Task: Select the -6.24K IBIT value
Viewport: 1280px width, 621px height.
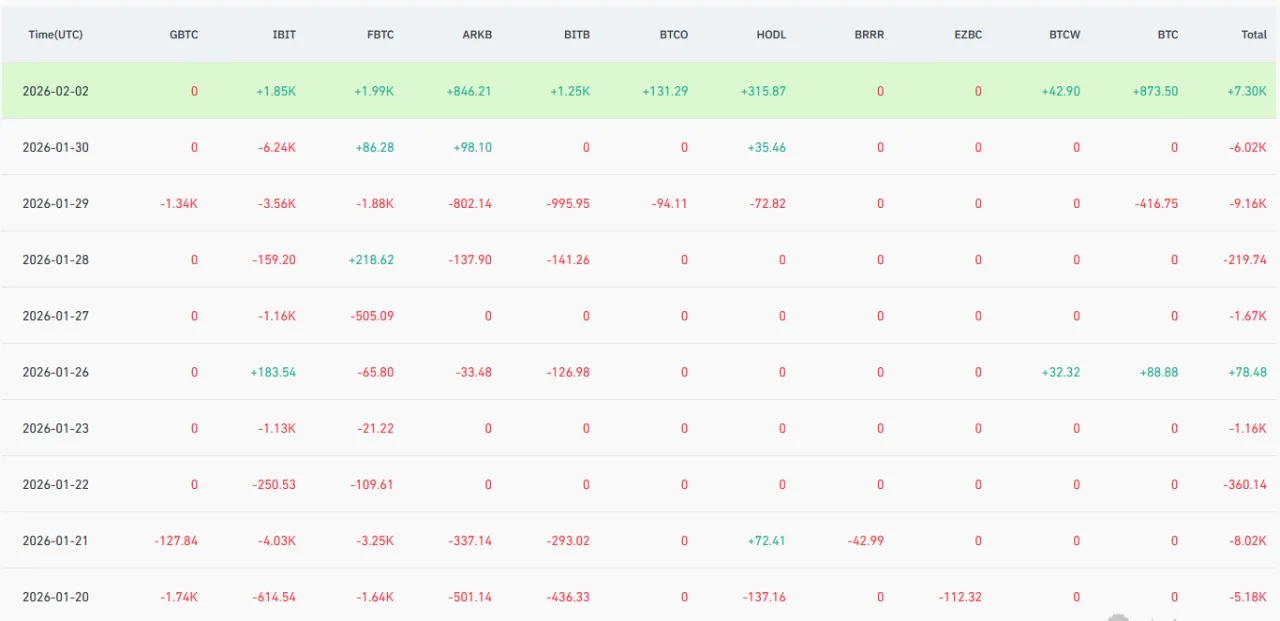Action: [x=276, y=147]
